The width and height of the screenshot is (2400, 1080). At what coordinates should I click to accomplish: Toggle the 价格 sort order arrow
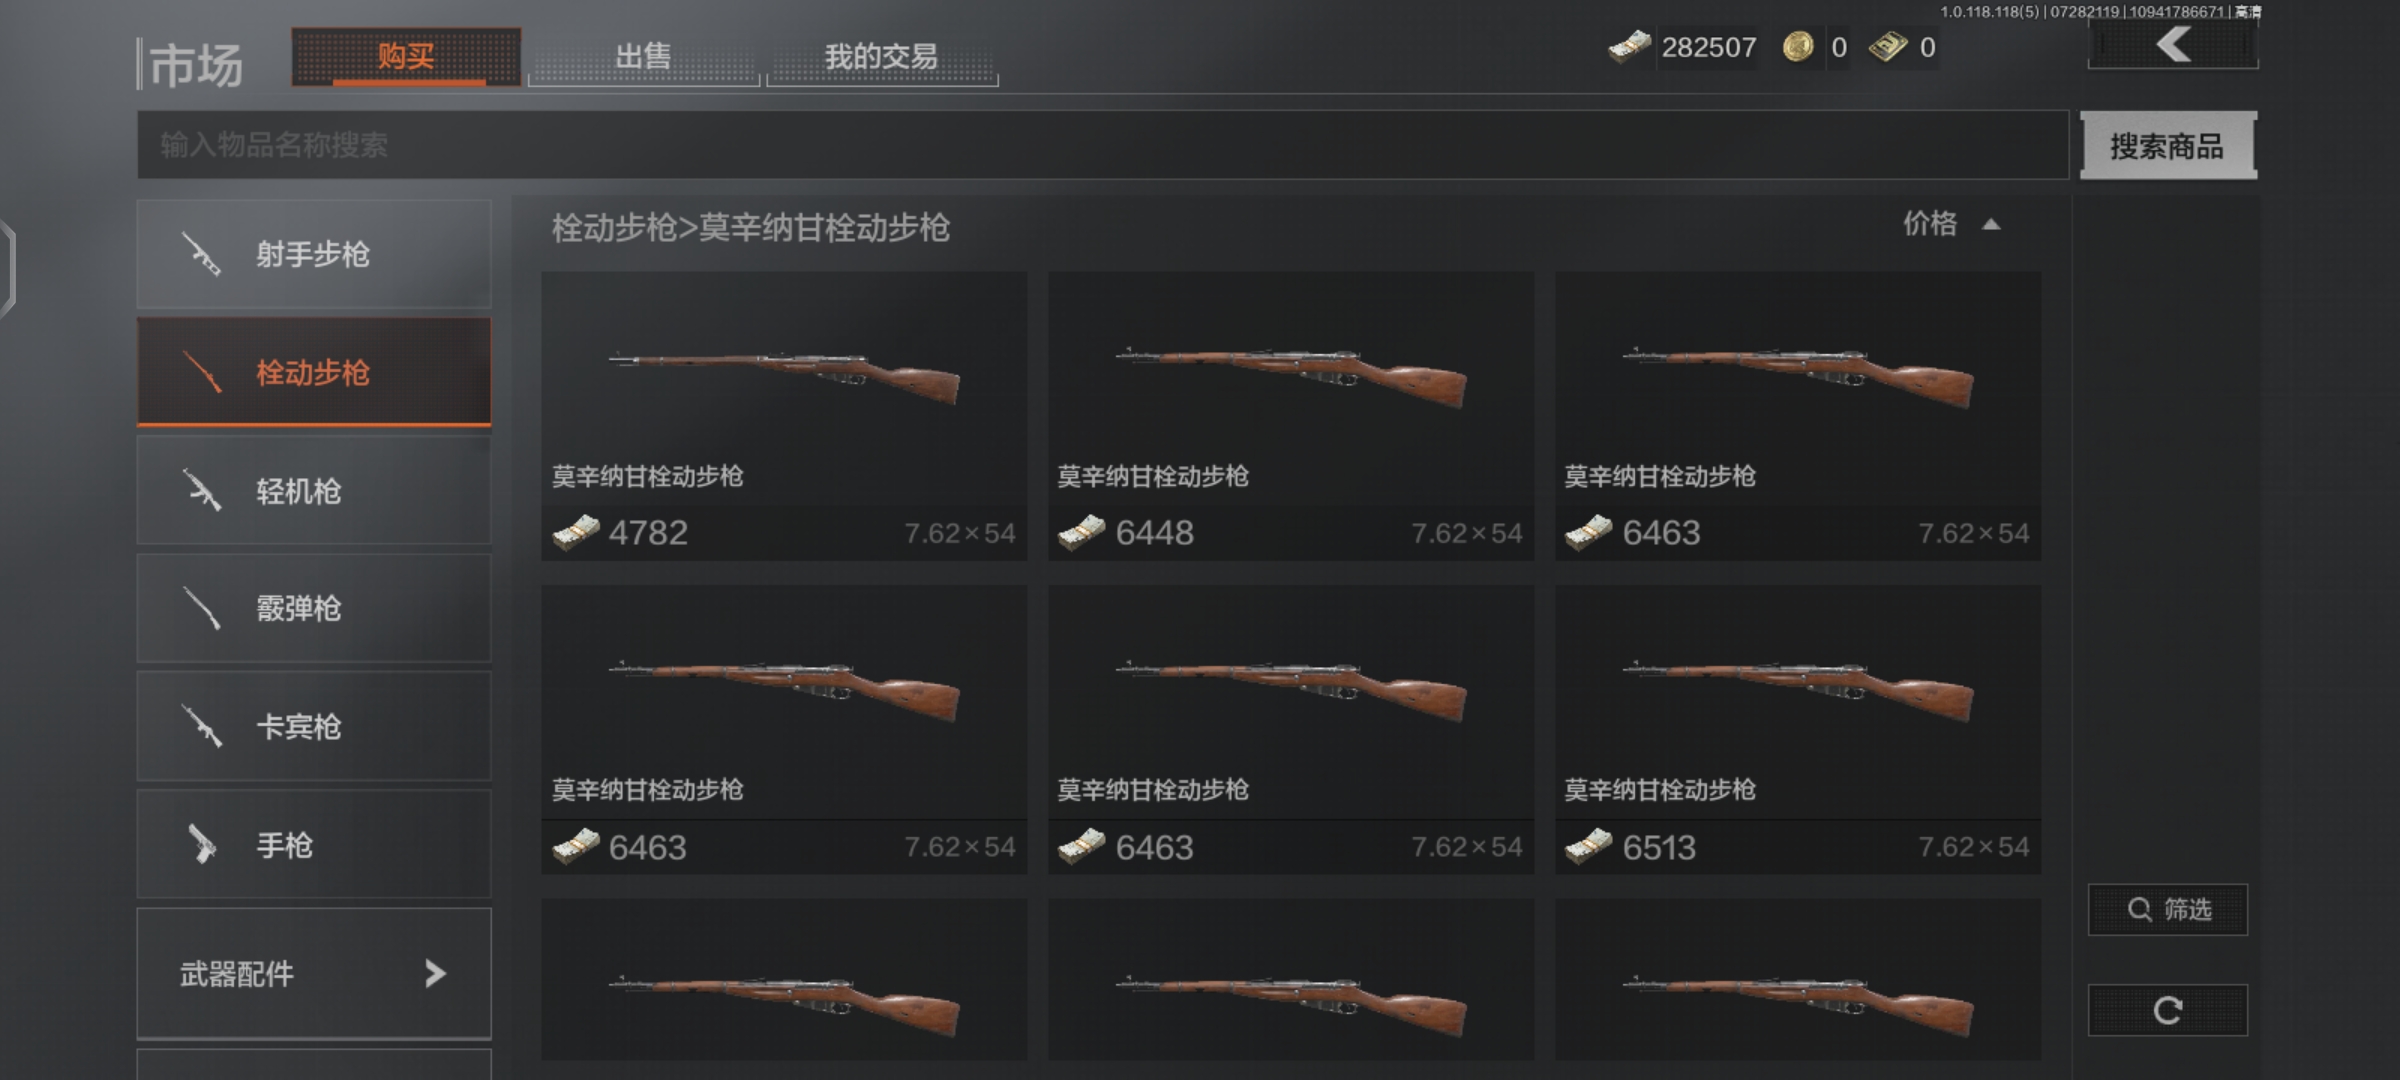click(x=1991, y=225)
